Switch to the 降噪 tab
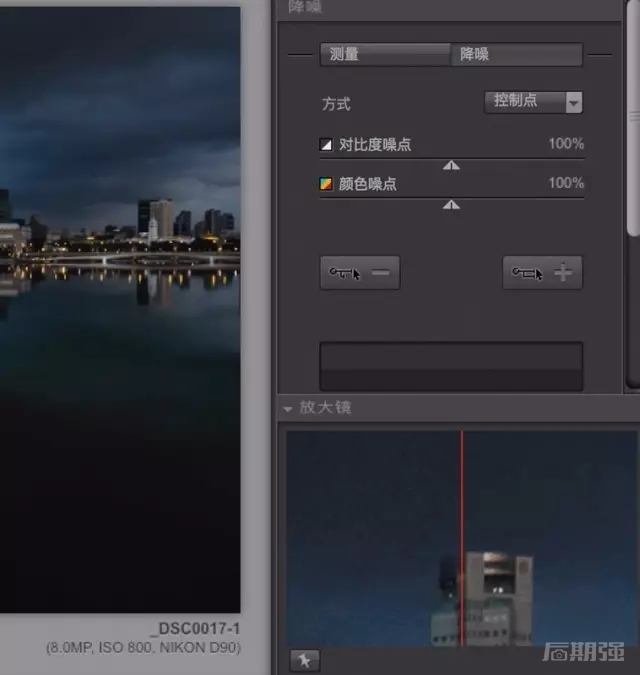Screen dimensions: 640x675 [x=517, y=54]
